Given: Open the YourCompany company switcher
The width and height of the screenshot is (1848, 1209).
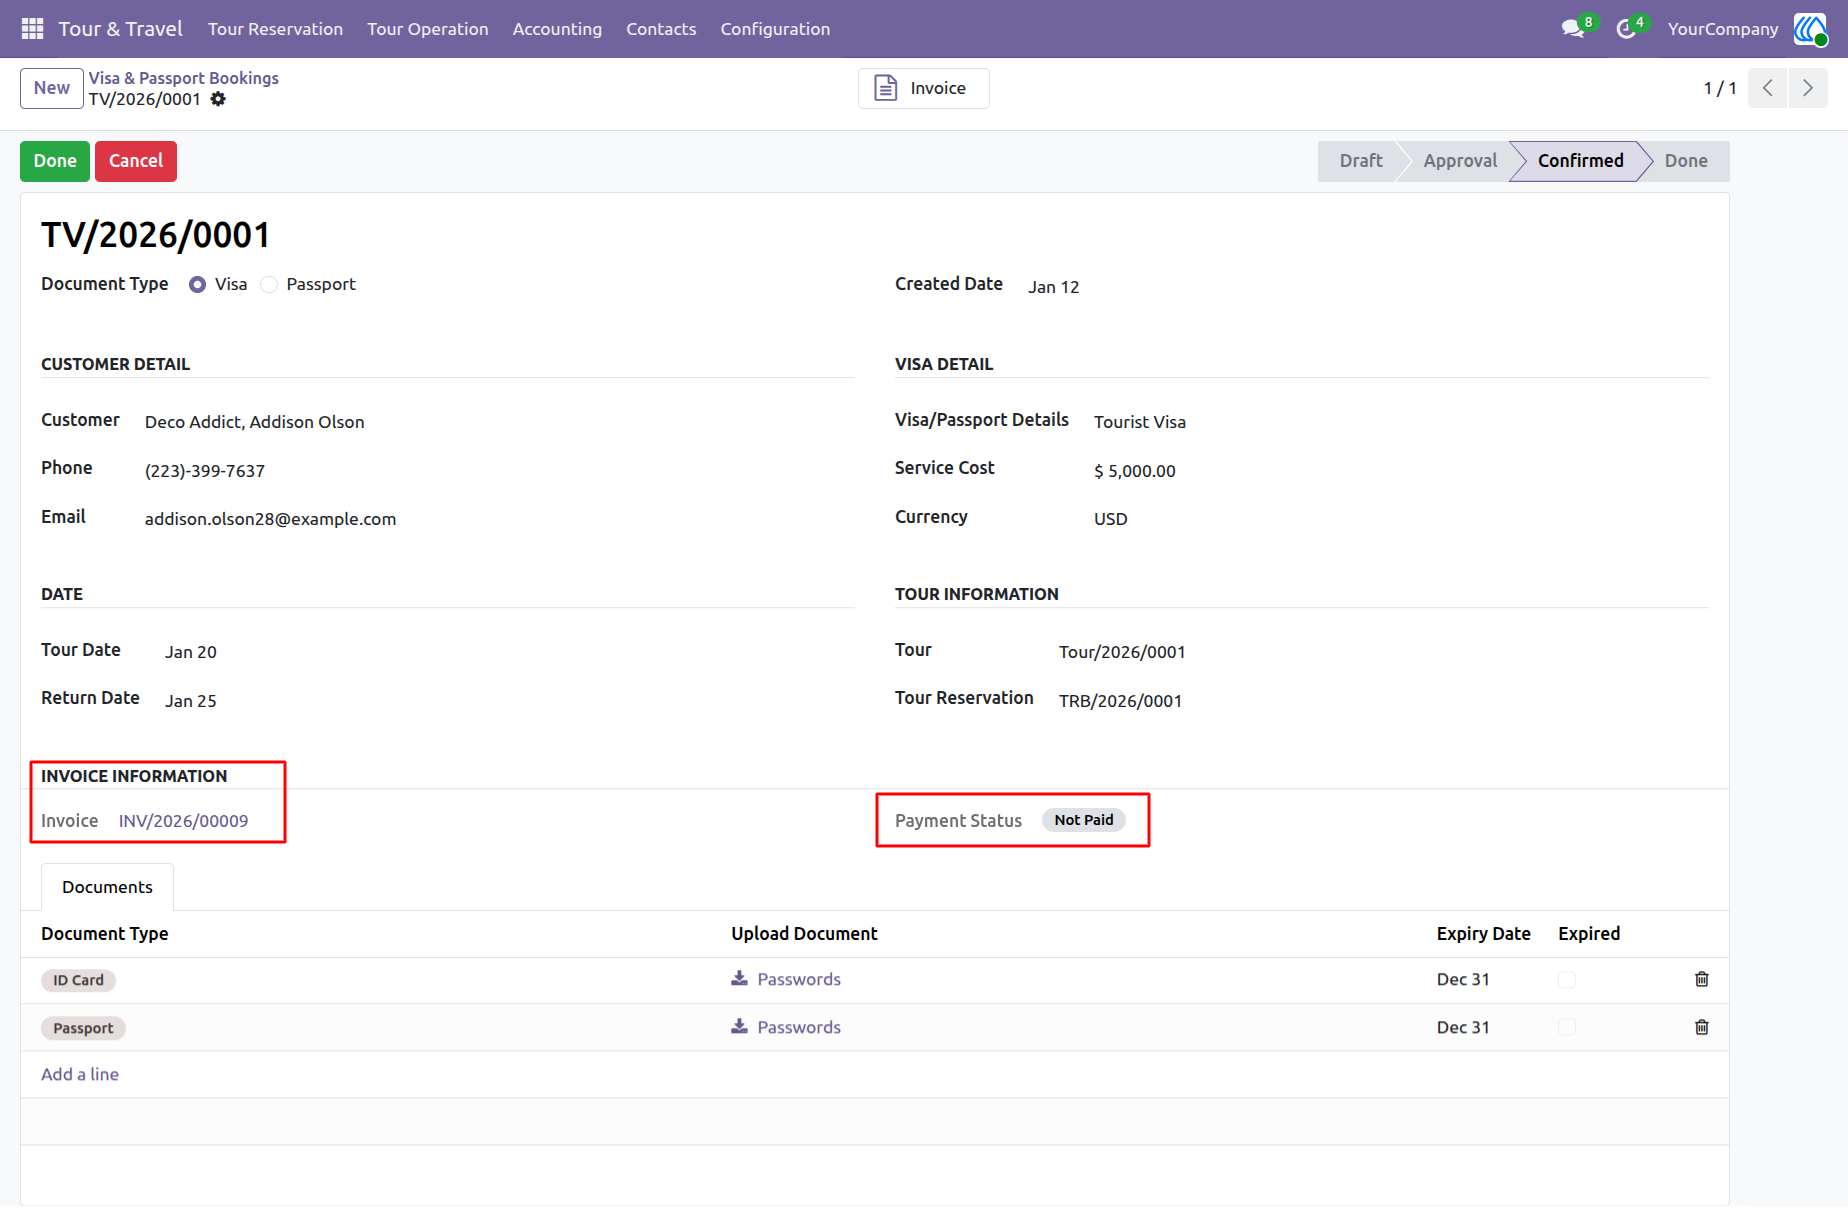Looking at the screenshot, I should pyautogui.click(x=1723, y=29).
